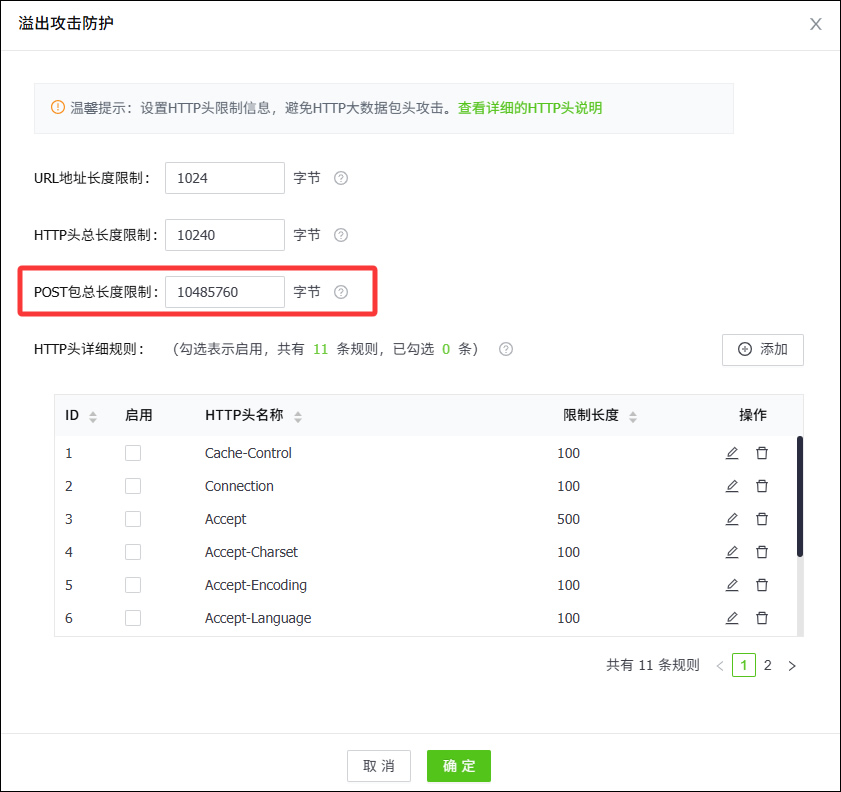This screenshot has height=792, width=841.
Task: Edit the Connection header rule
Action: click(732, 486)
